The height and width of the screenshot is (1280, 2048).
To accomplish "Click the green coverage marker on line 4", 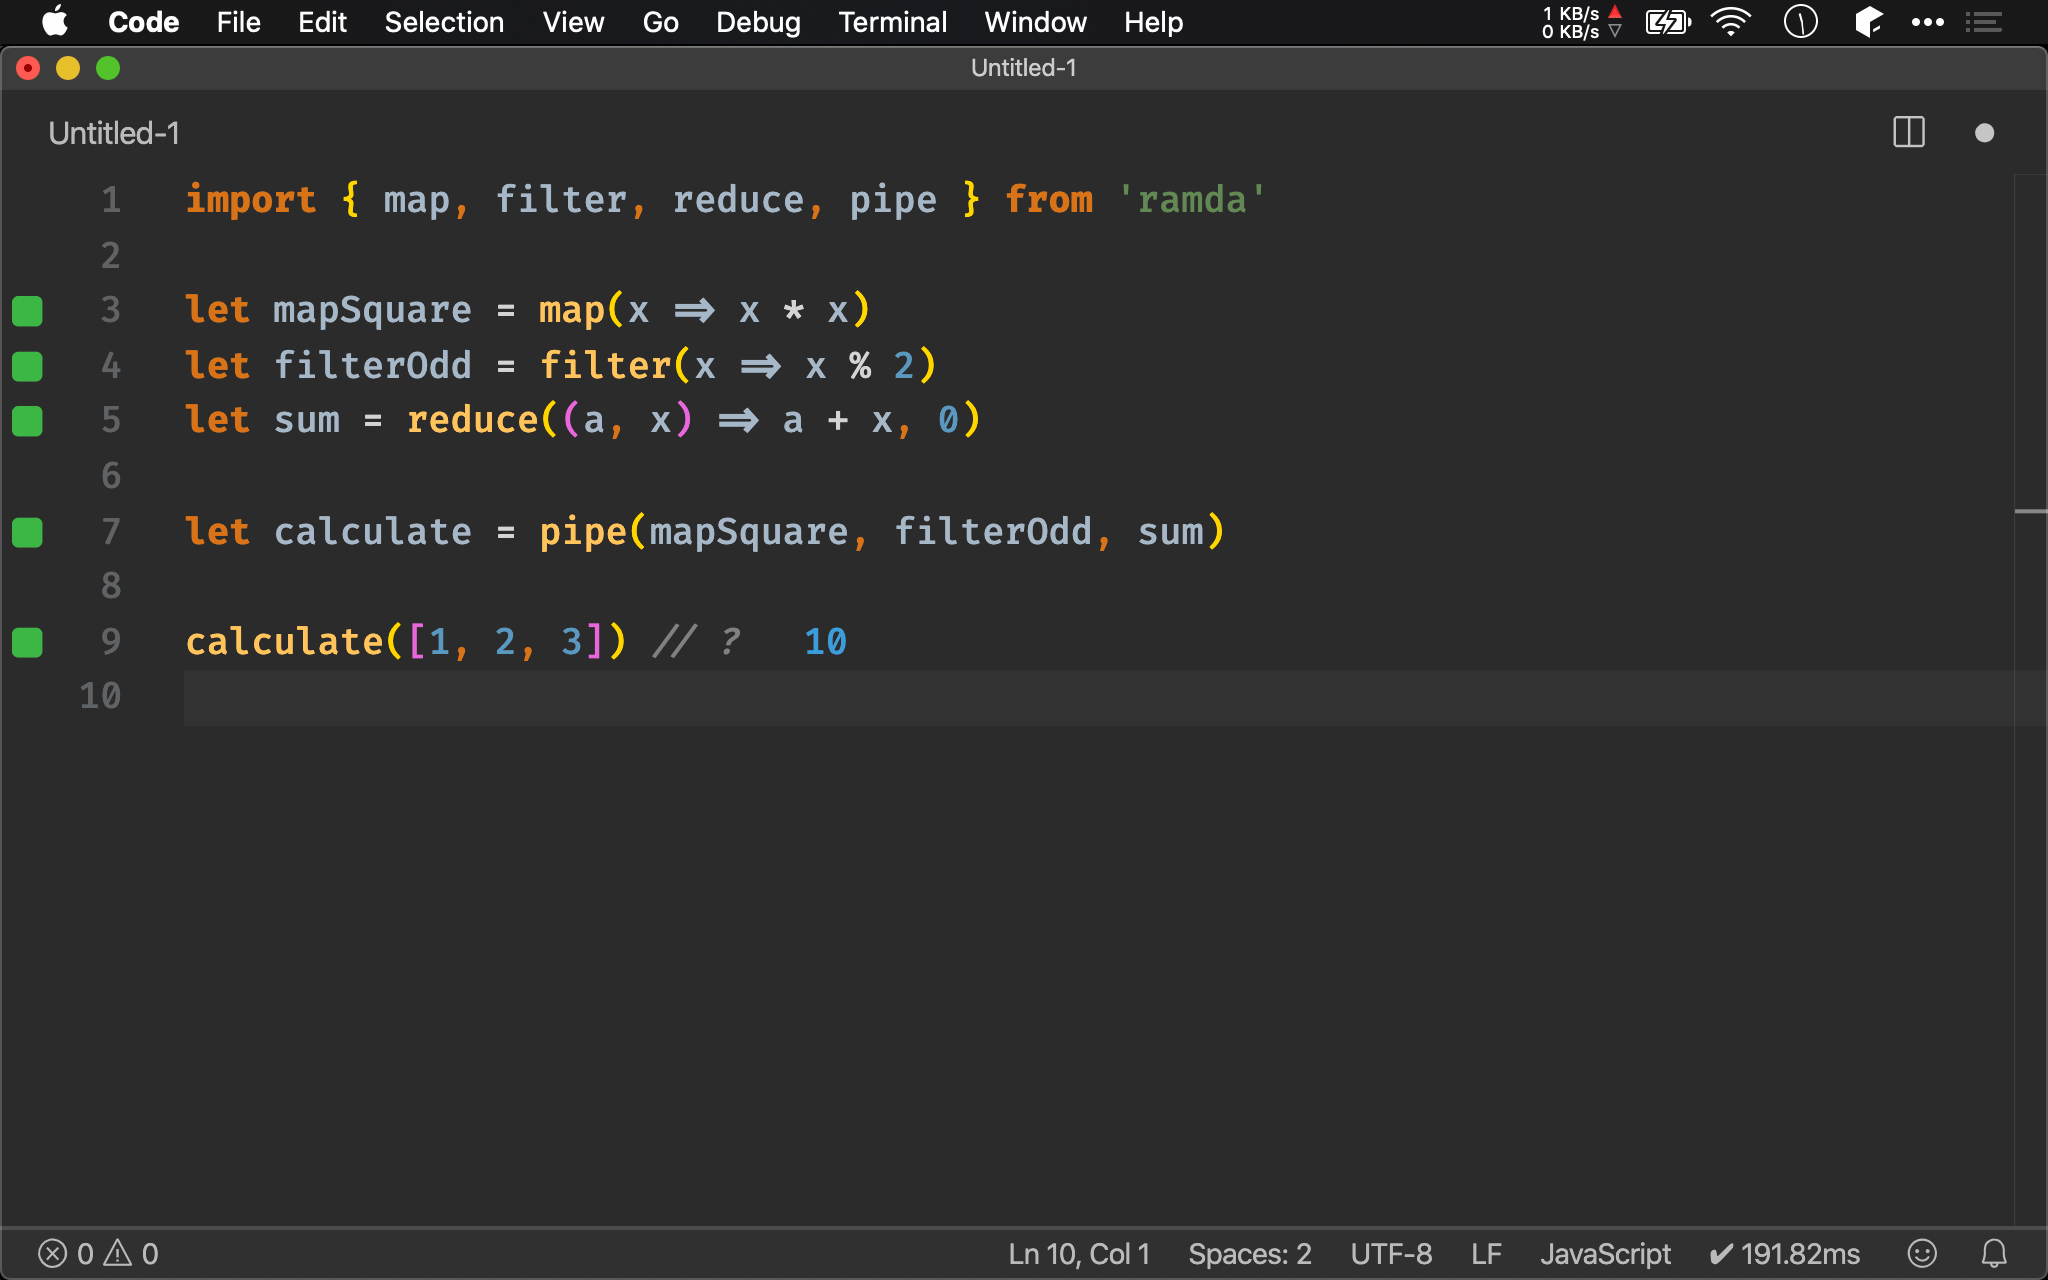I will click(27, 366).
